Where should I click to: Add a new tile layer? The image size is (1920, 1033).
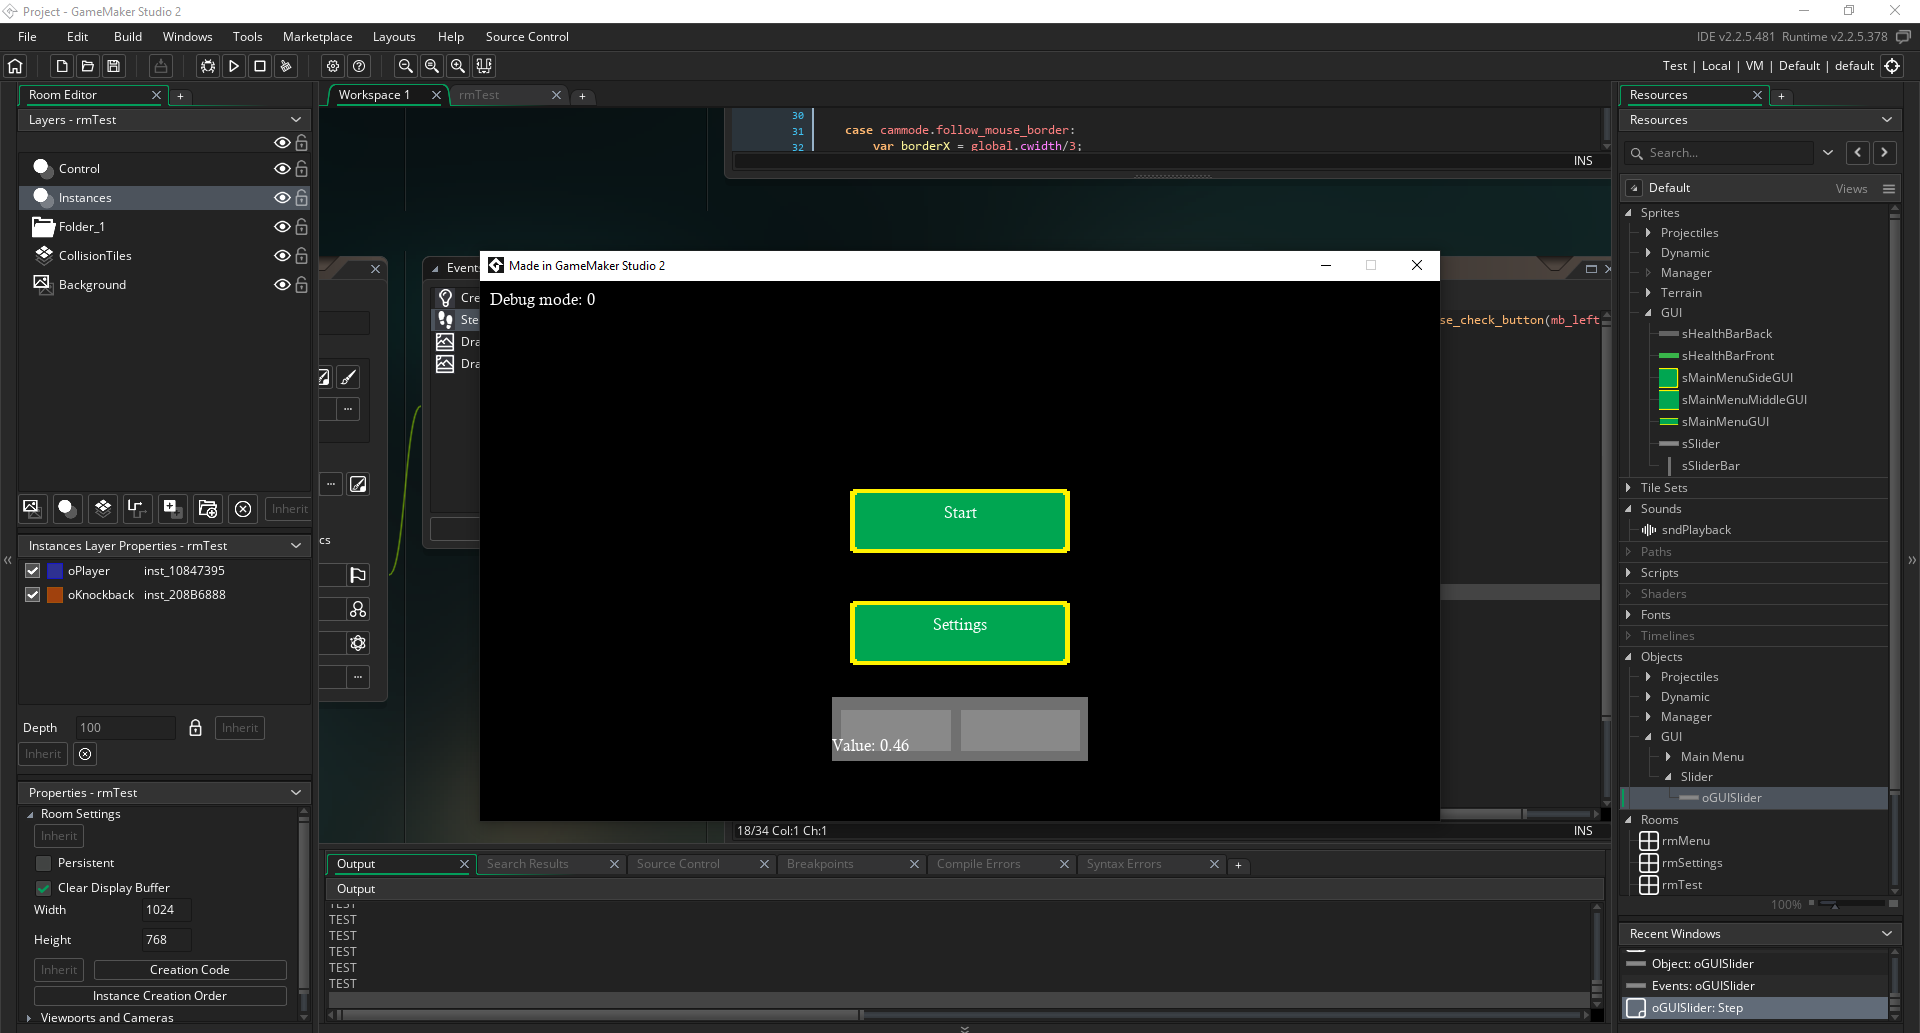103,509
